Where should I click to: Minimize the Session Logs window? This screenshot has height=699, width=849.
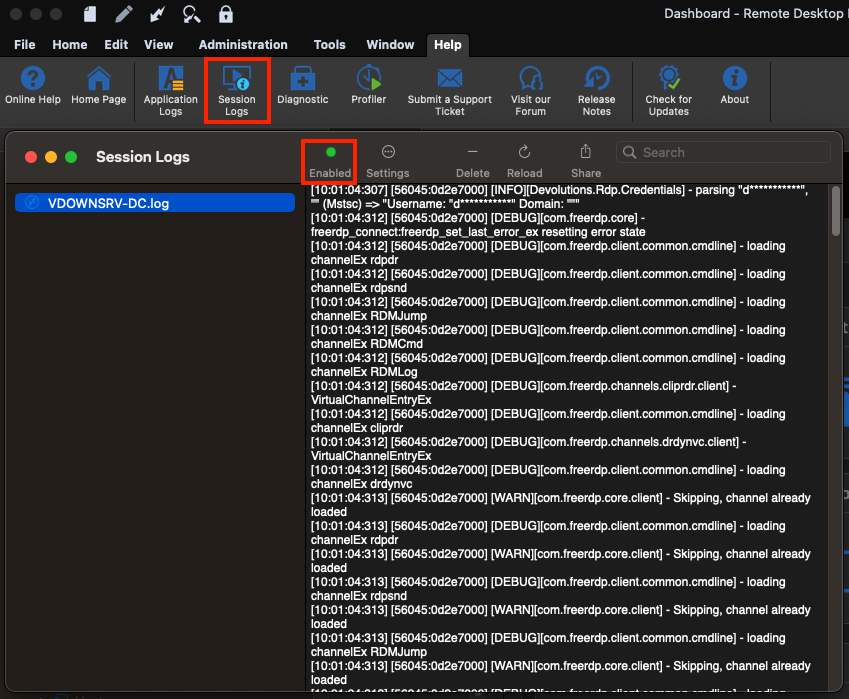[51, 157]
